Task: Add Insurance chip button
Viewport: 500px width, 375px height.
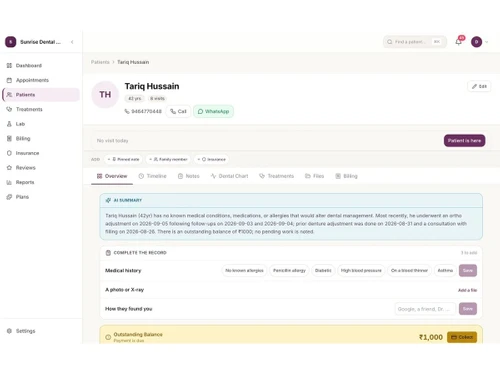Action: click(211, 159)
